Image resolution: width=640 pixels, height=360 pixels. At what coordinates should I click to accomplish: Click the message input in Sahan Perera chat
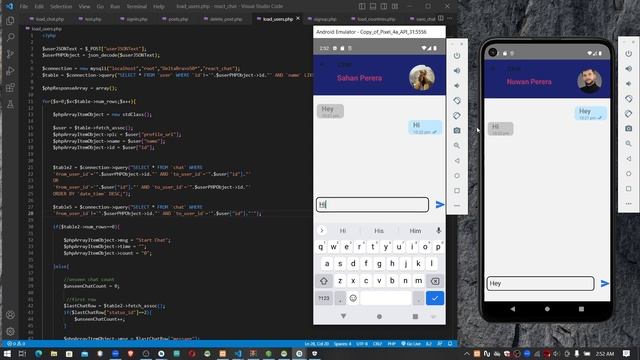point(372,204)
